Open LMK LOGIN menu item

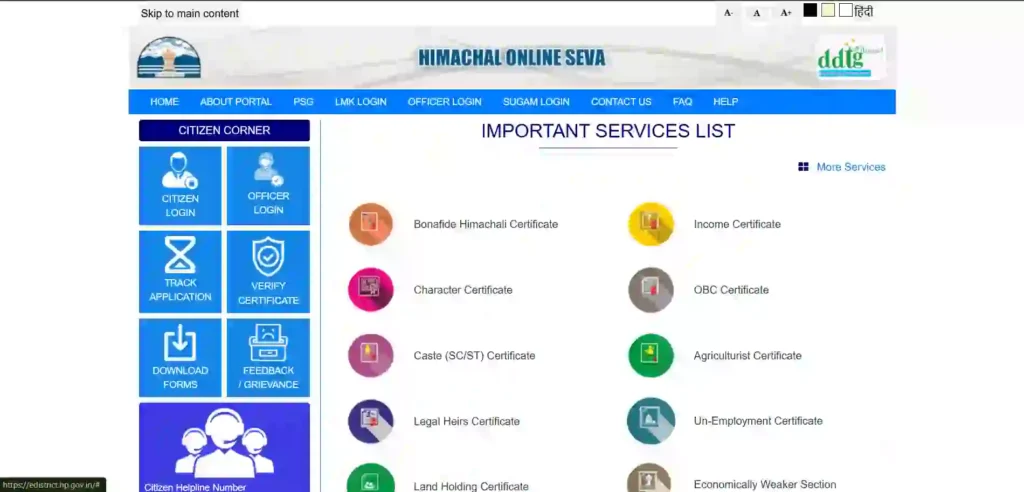pos(360,102)
